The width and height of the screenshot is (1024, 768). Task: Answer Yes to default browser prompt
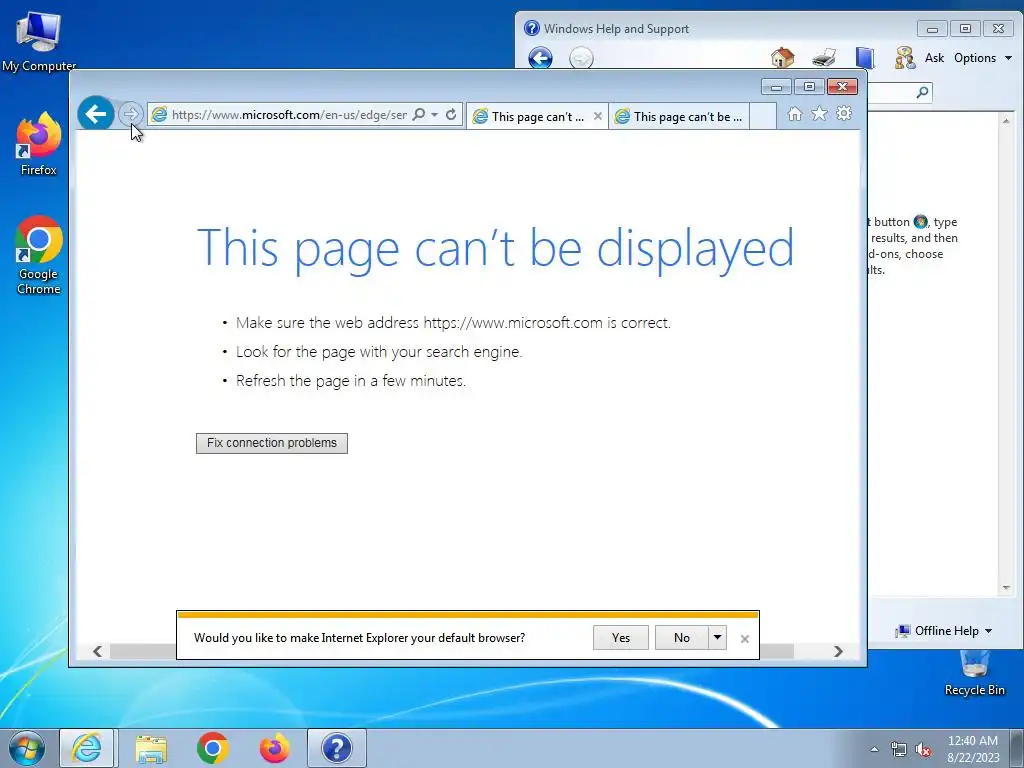pos(620,637)
